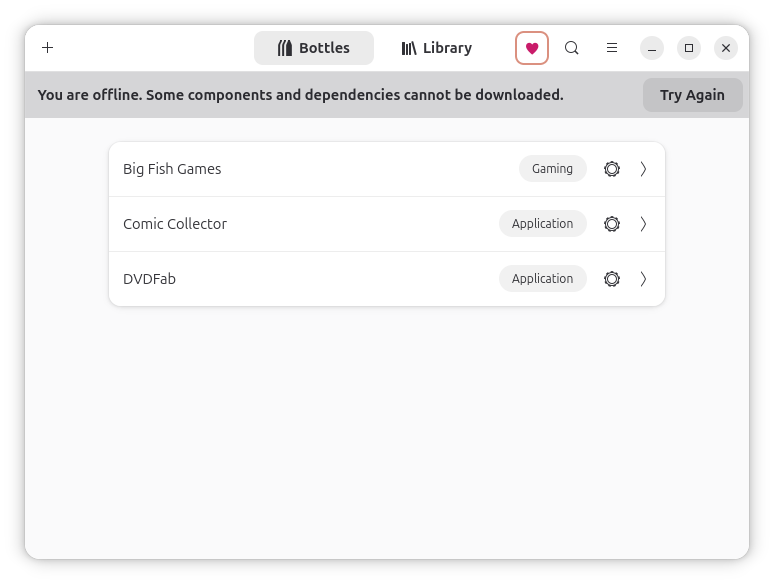This screenshot has width=774, height=584.
Task: Open the Big Fish Games bottle
Action: point(387,169)
